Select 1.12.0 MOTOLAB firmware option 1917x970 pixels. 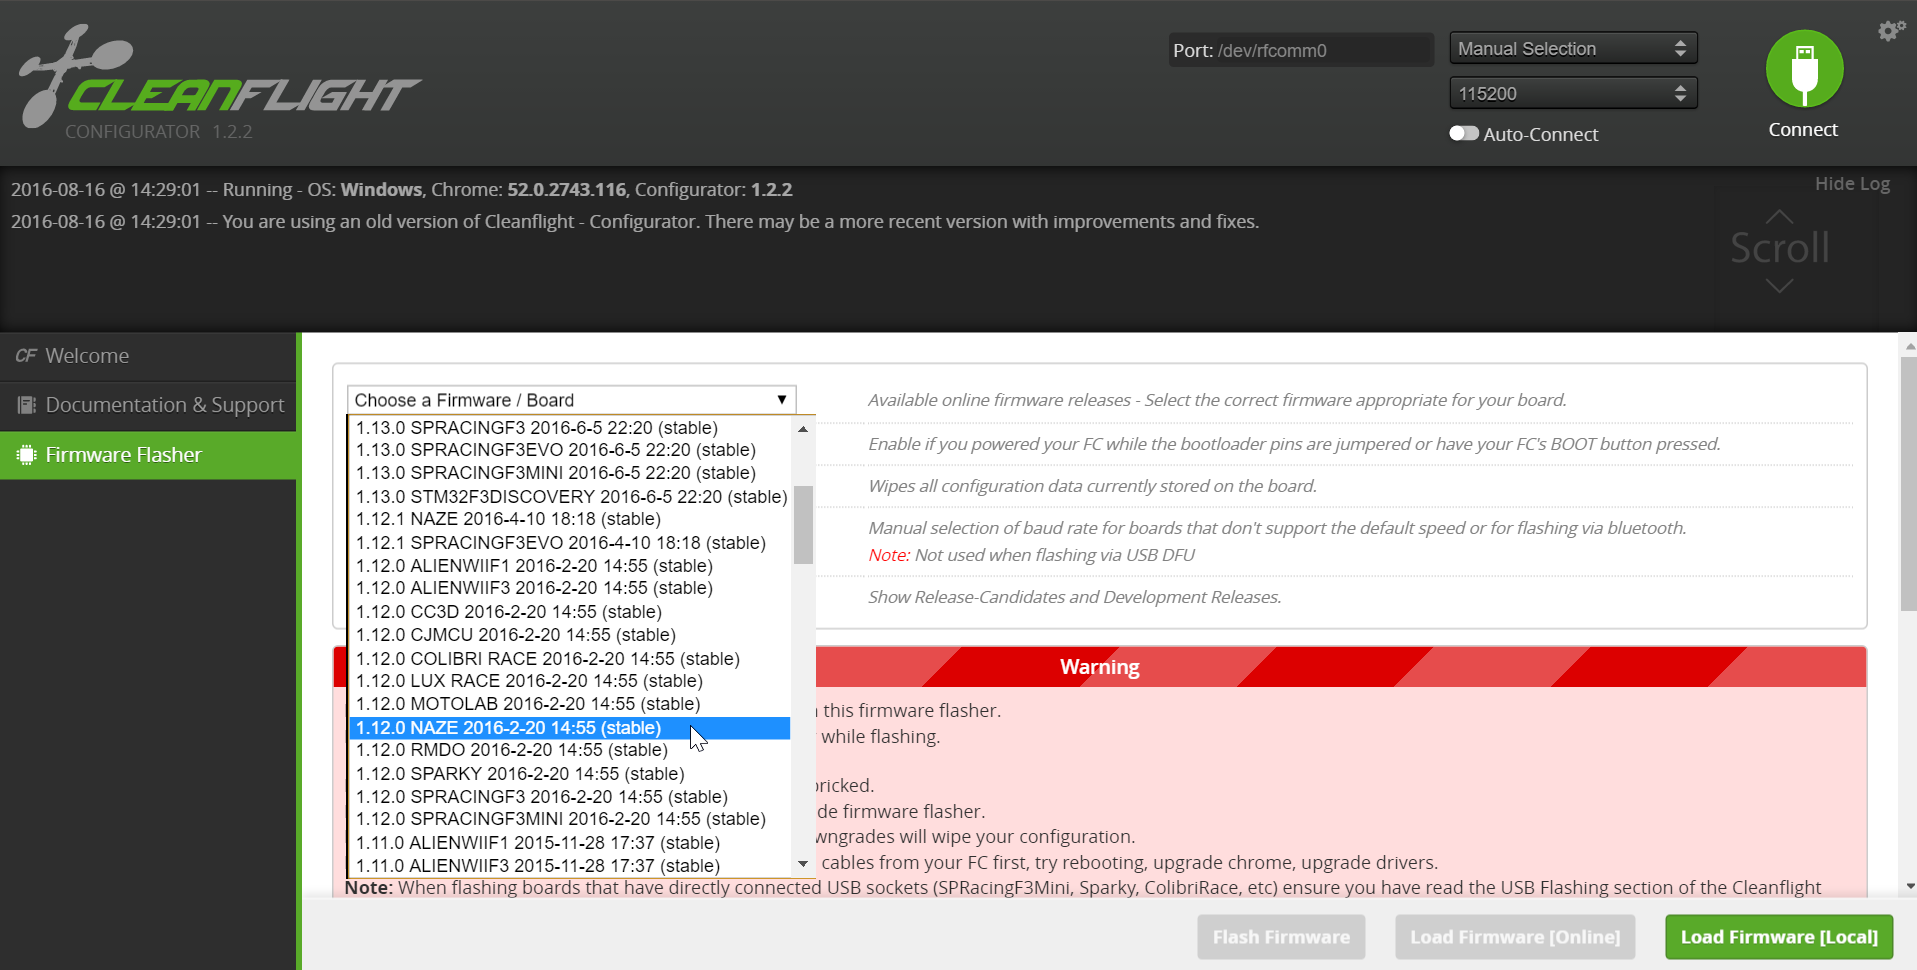569,704
